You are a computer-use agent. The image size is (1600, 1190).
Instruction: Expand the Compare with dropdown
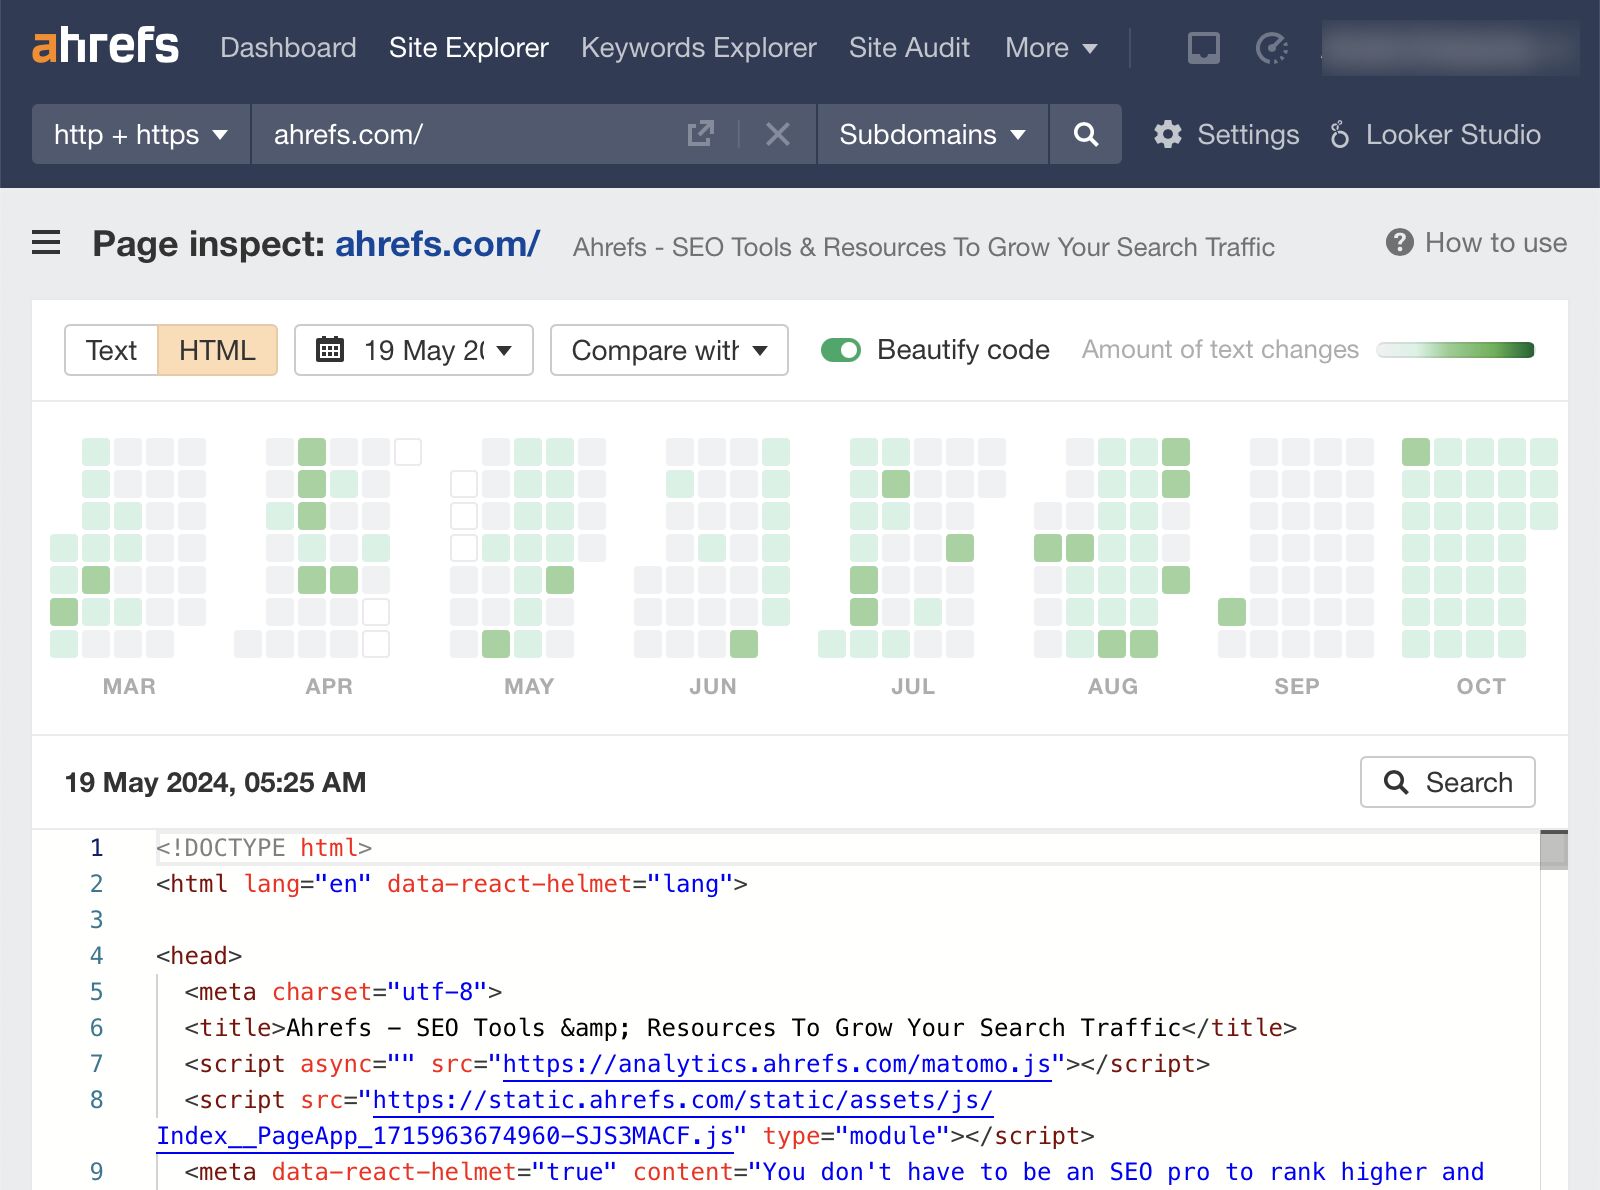(x=668, y=350)
